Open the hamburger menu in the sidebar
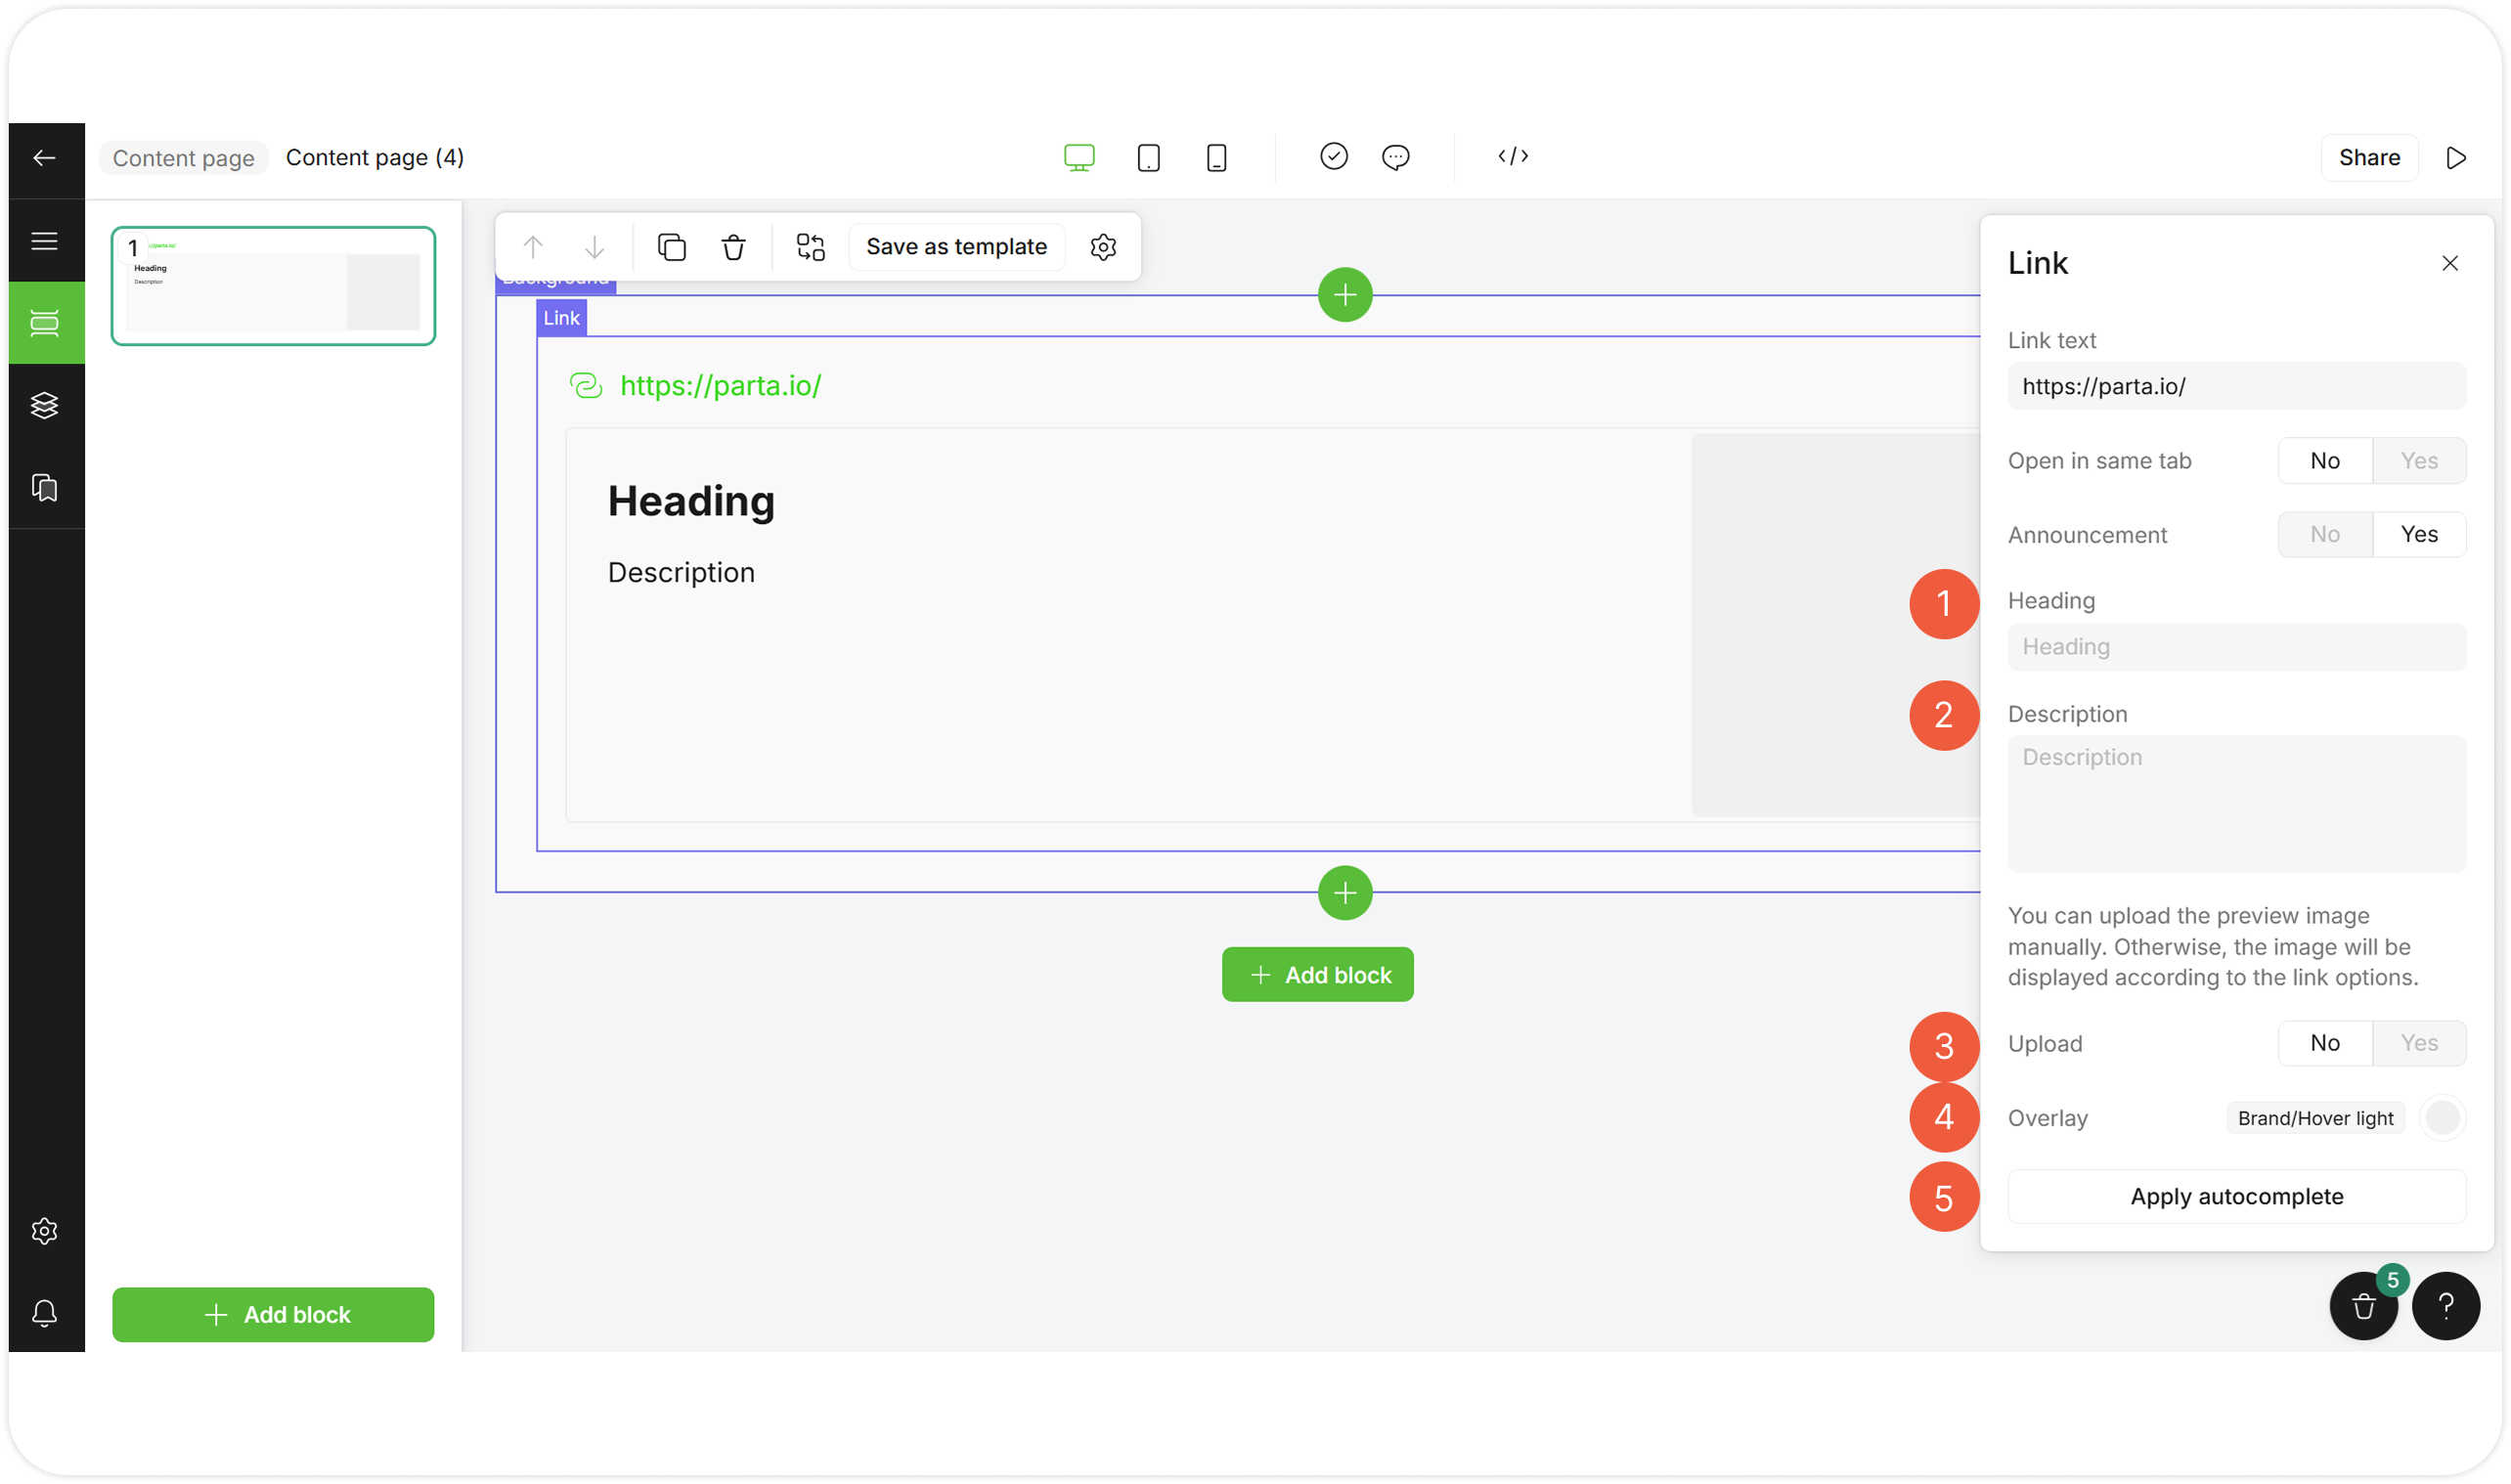The width and height of the screenshot is (2511, 1484). coord(44,241)
